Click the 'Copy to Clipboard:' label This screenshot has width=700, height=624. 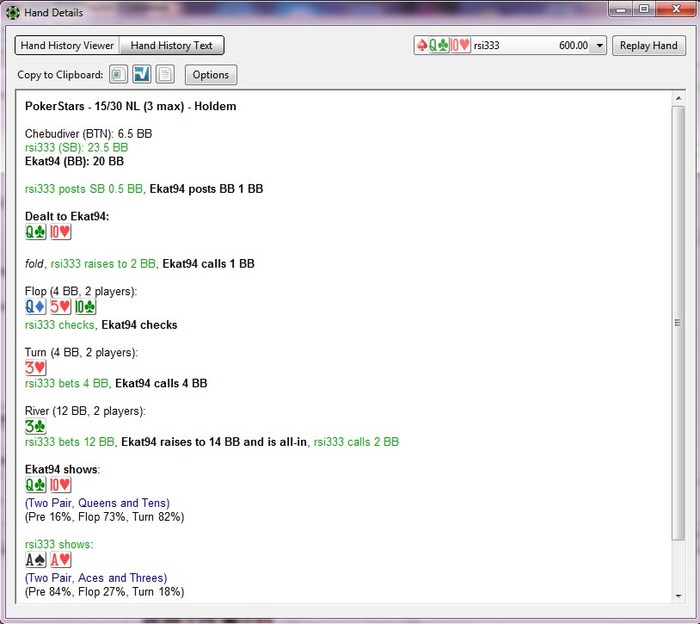pyautogui.click(x=60, y=75)
